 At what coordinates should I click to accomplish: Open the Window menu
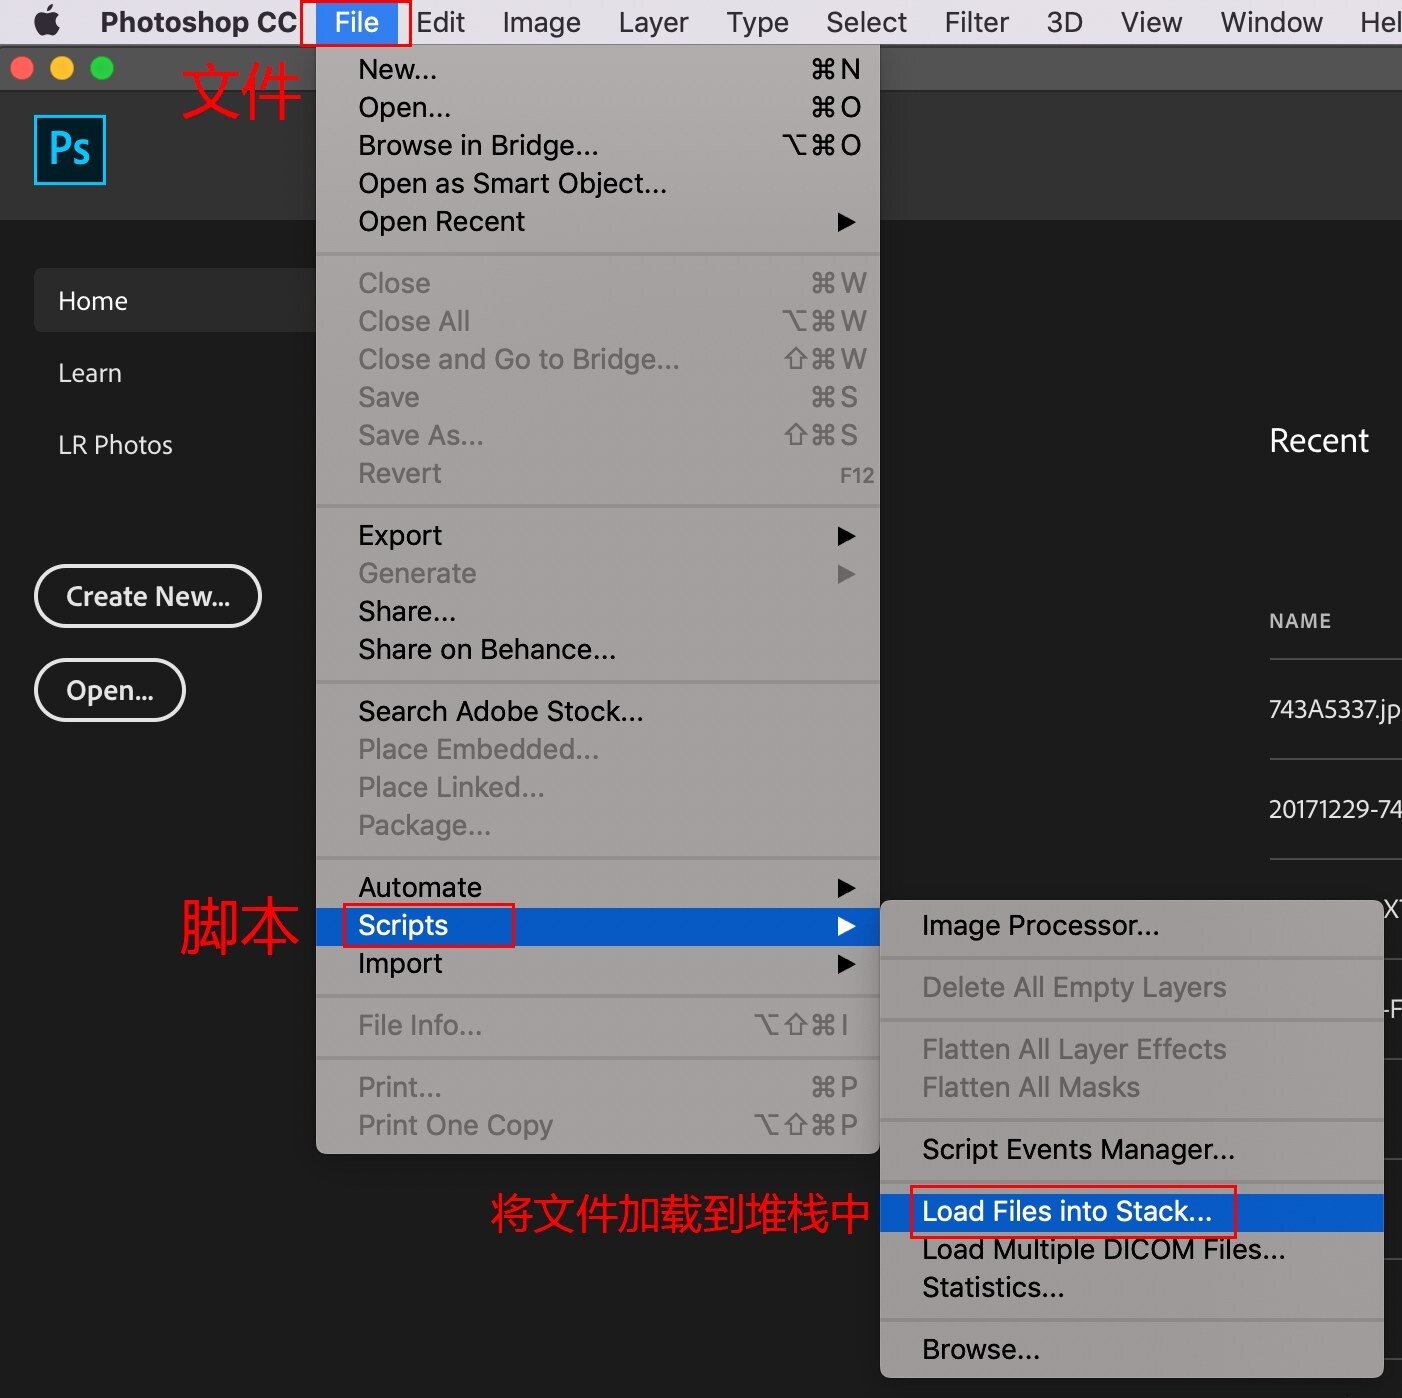tap(1271, 22)
